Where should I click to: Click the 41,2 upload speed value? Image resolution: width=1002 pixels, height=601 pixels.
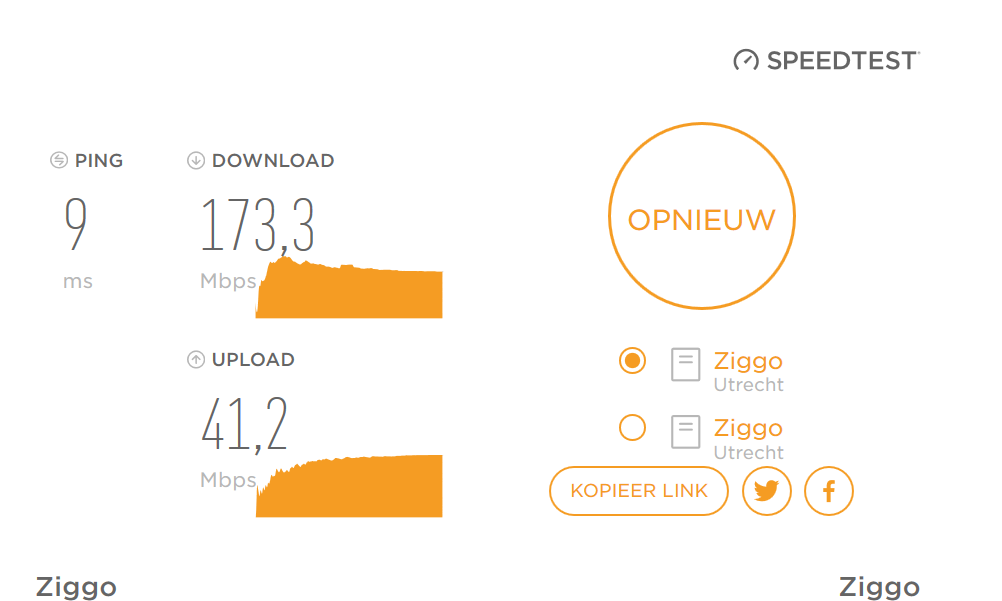click(x=245, y=424)
